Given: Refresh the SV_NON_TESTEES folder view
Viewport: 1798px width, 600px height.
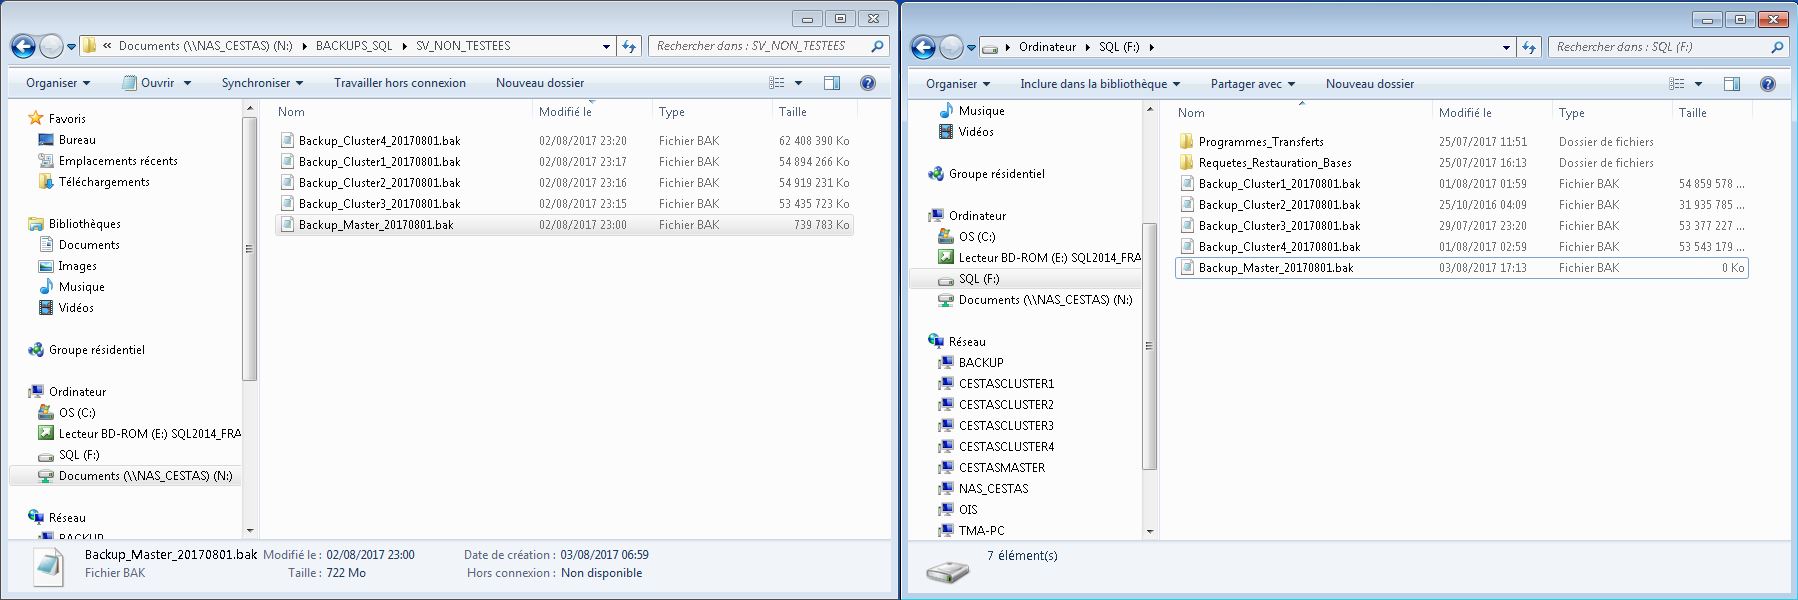Looking at the screenshot, I should point(628,46).
